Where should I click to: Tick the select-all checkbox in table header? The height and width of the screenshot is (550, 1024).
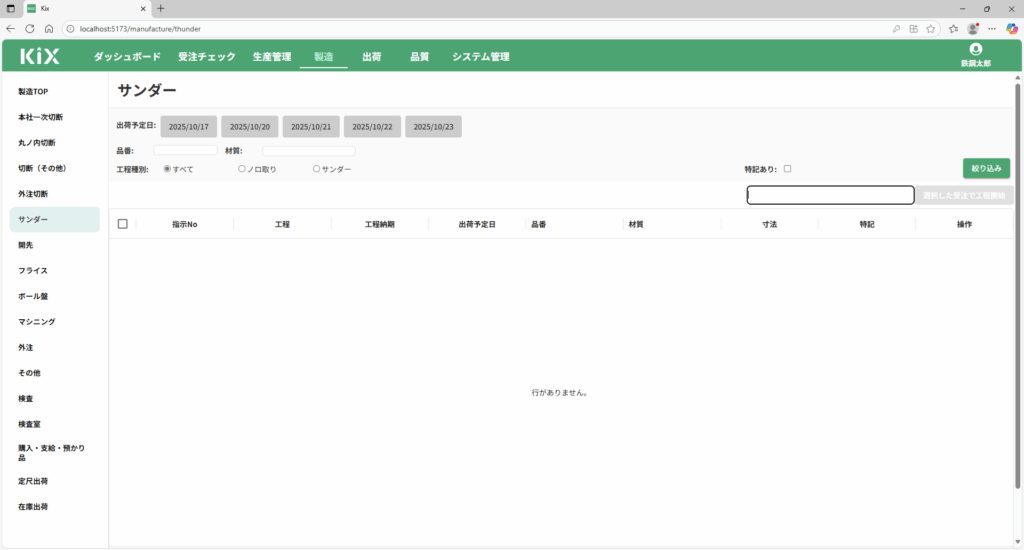tap(123, 224)
